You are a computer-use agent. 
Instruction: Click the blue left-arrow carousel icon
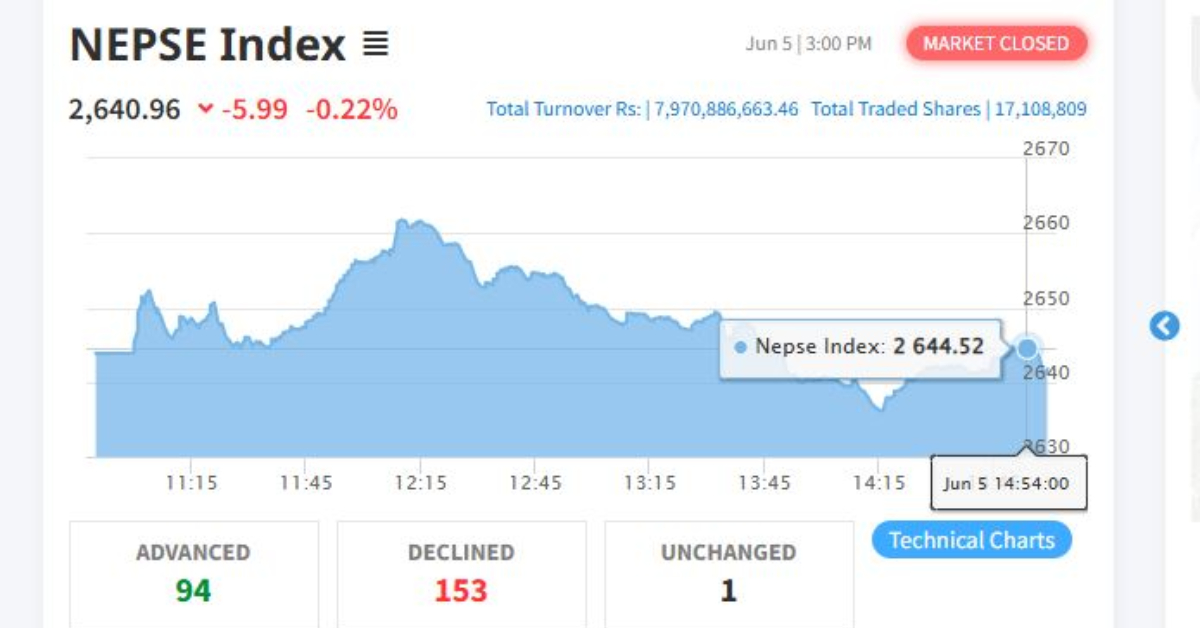pos(1164,326)
